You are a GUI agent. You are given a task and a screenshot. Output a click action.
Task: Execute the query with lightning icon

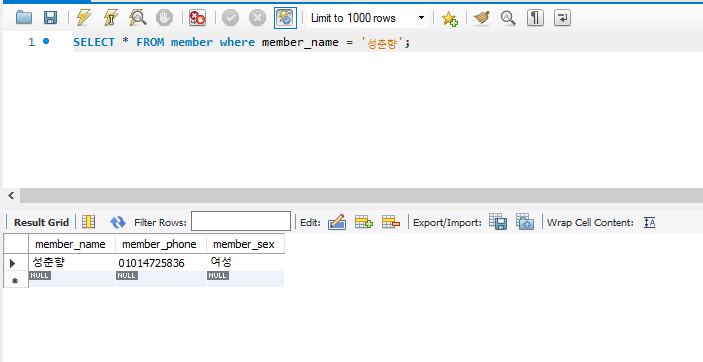click(x=83, y=18)
